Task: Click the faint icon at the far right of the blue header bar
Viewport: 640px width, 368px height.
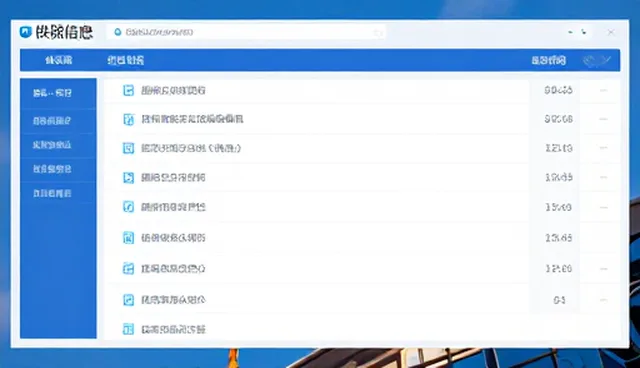Action: point(597,60)
